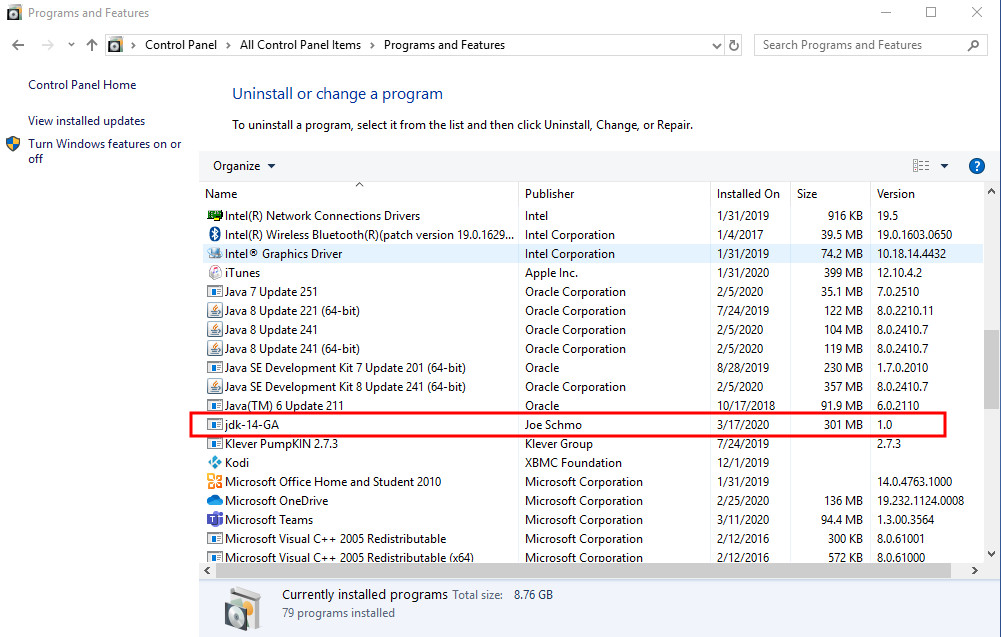1001x637 pixels.
Task: Click the Klever Group publisher cell
Action: click(x=559, y=444)
